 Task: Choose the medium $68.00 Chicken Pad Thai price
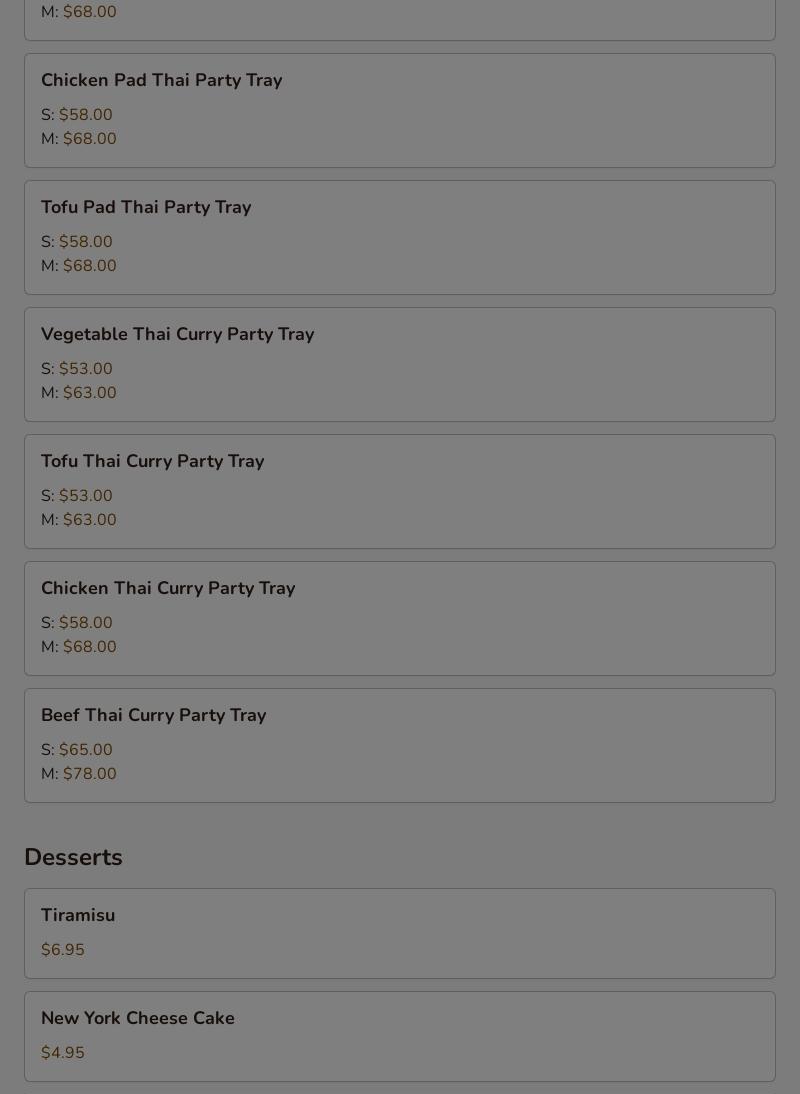[89, 139]
